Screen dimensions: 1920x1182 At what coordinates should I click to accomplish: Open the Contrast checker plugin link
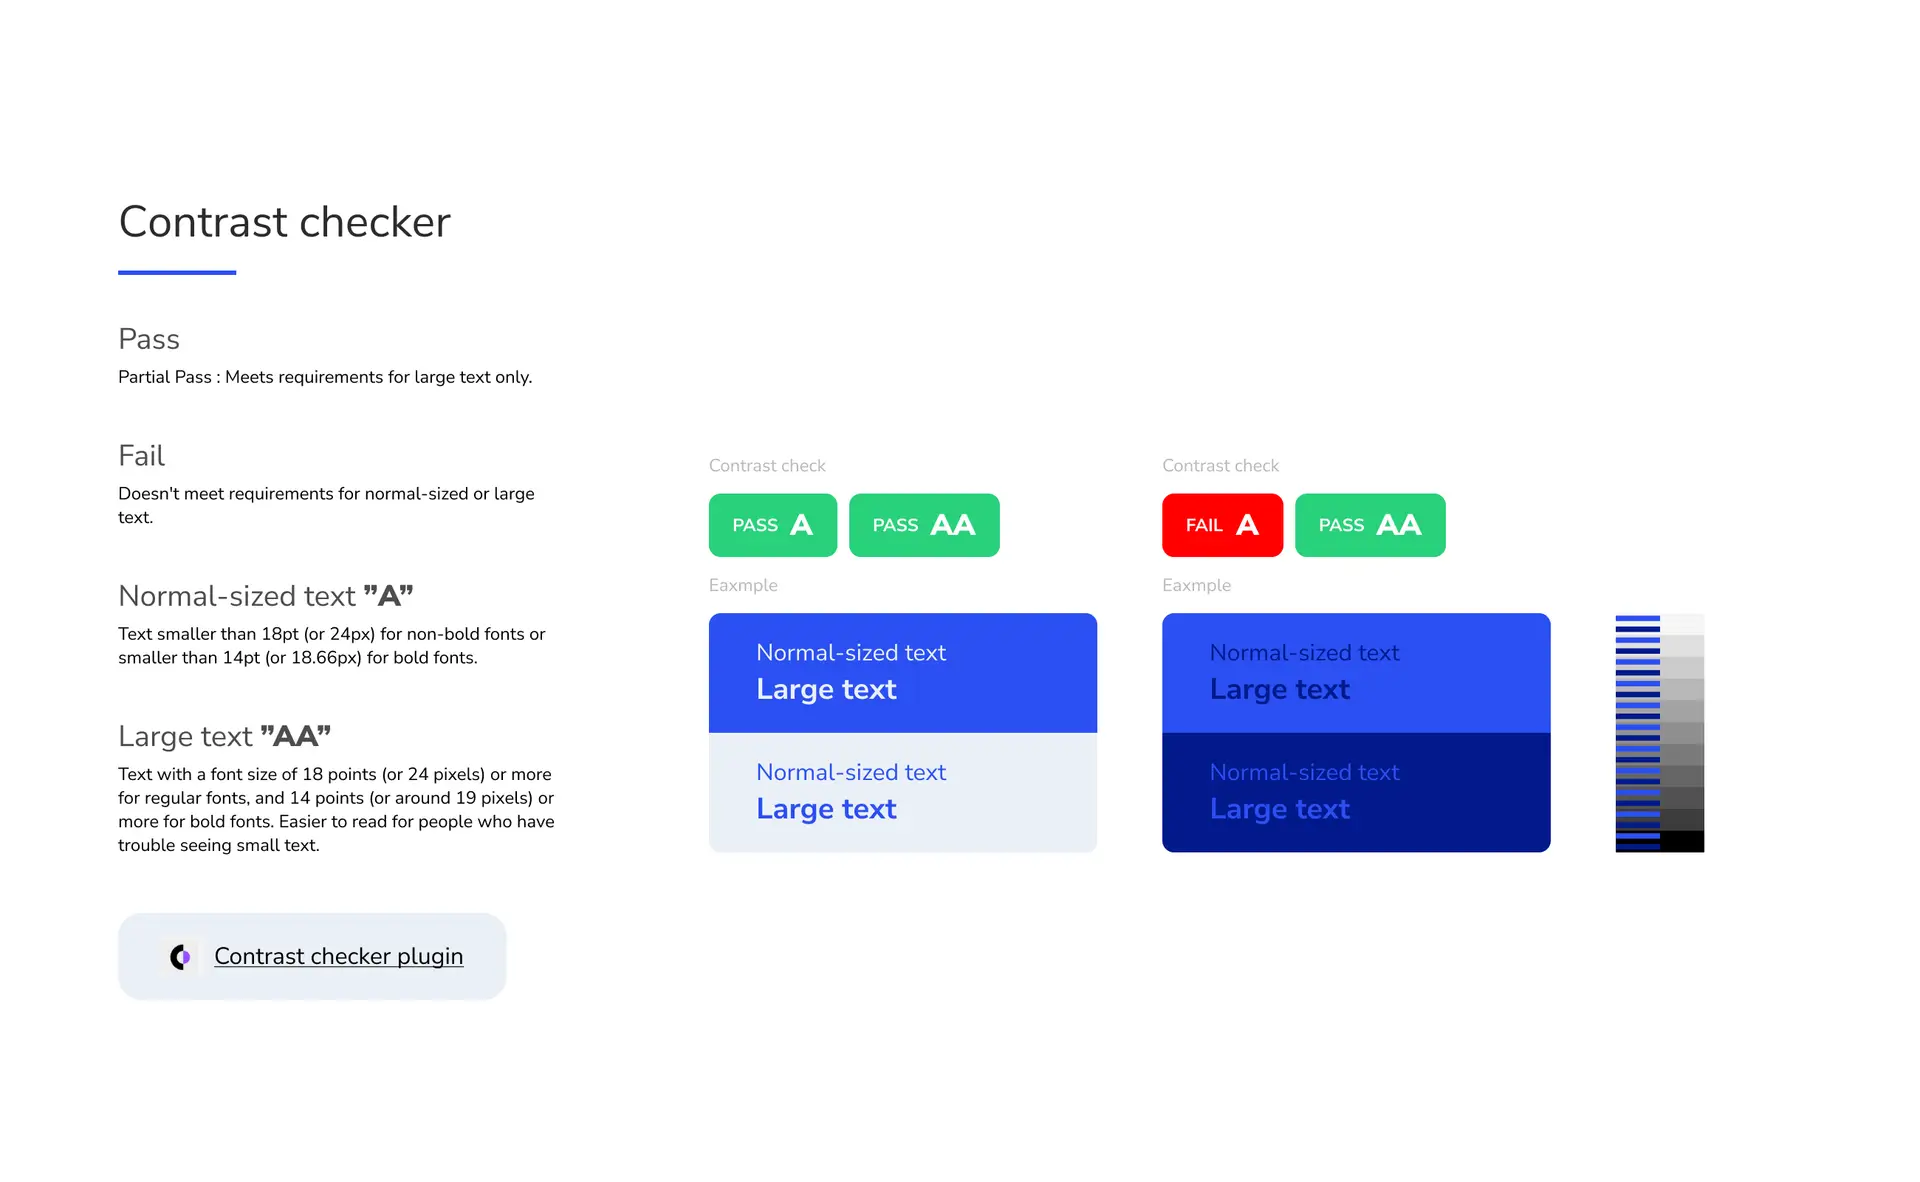coord(338,957)
